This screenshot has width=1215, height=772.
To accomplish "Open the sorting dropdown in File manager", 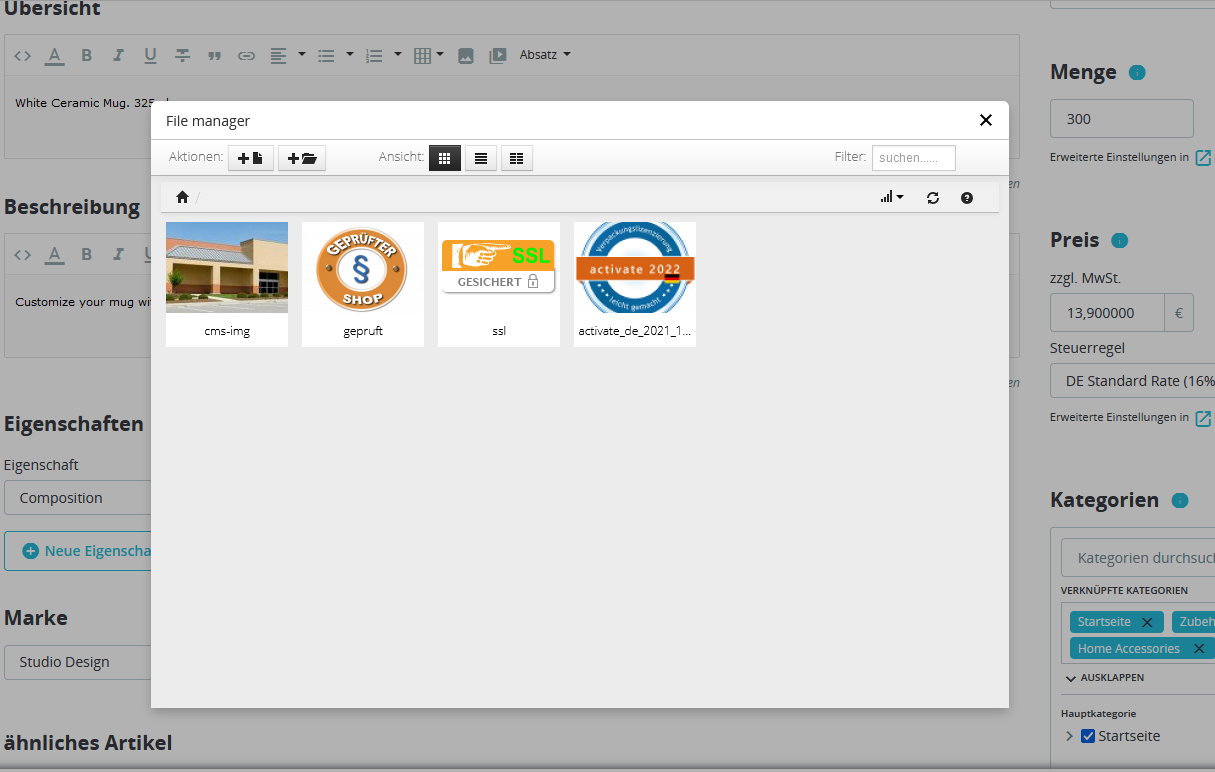I will [x=892, y=198].
